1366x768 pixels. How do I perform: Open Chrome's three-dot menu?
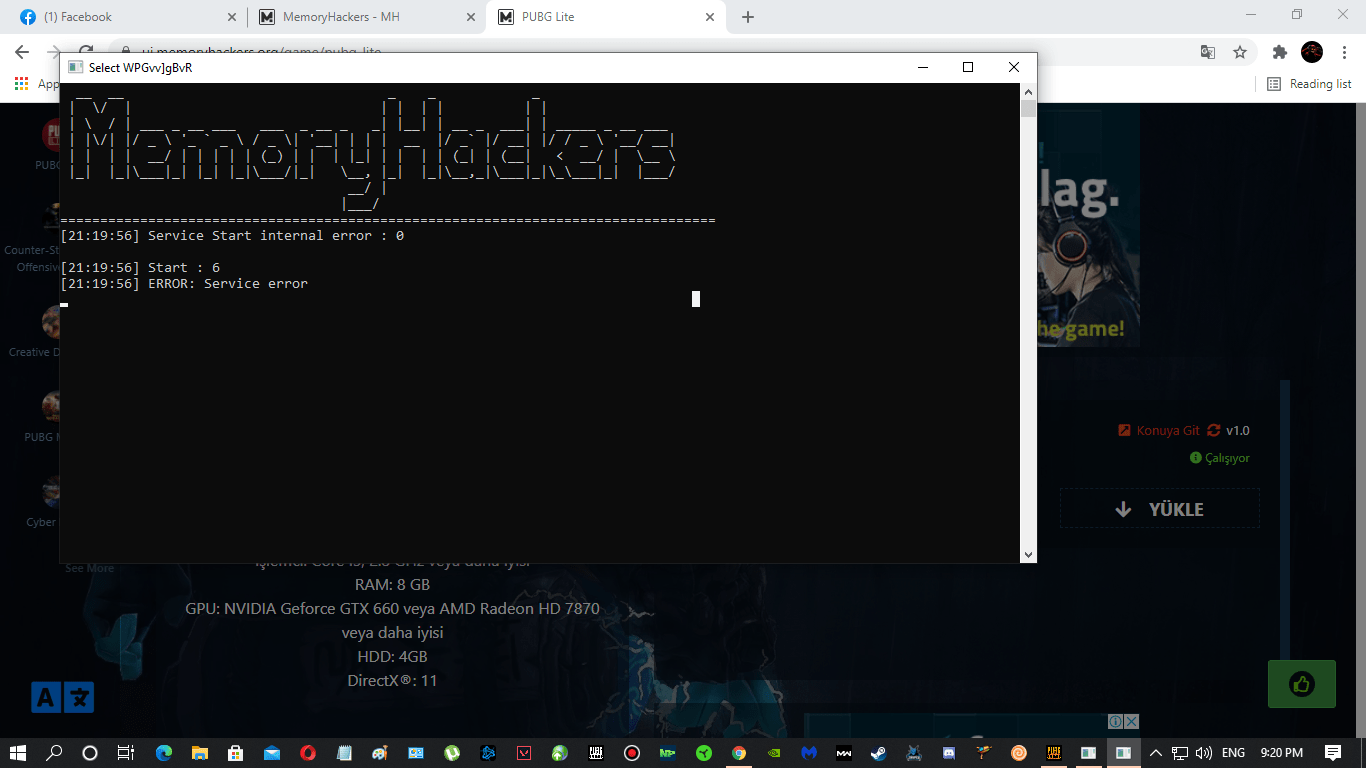click(1344, 52)
